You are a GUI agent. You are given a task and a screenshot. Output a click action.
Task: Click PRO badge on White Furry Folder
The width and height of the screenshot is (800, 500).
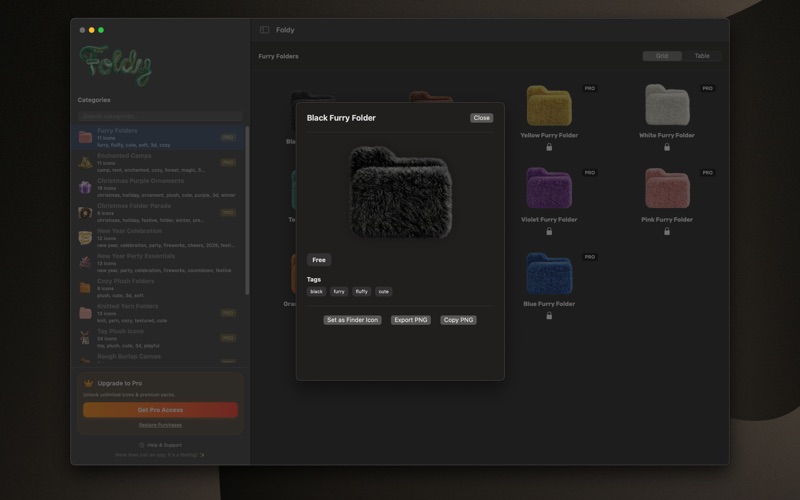click(x=707, y=88)
